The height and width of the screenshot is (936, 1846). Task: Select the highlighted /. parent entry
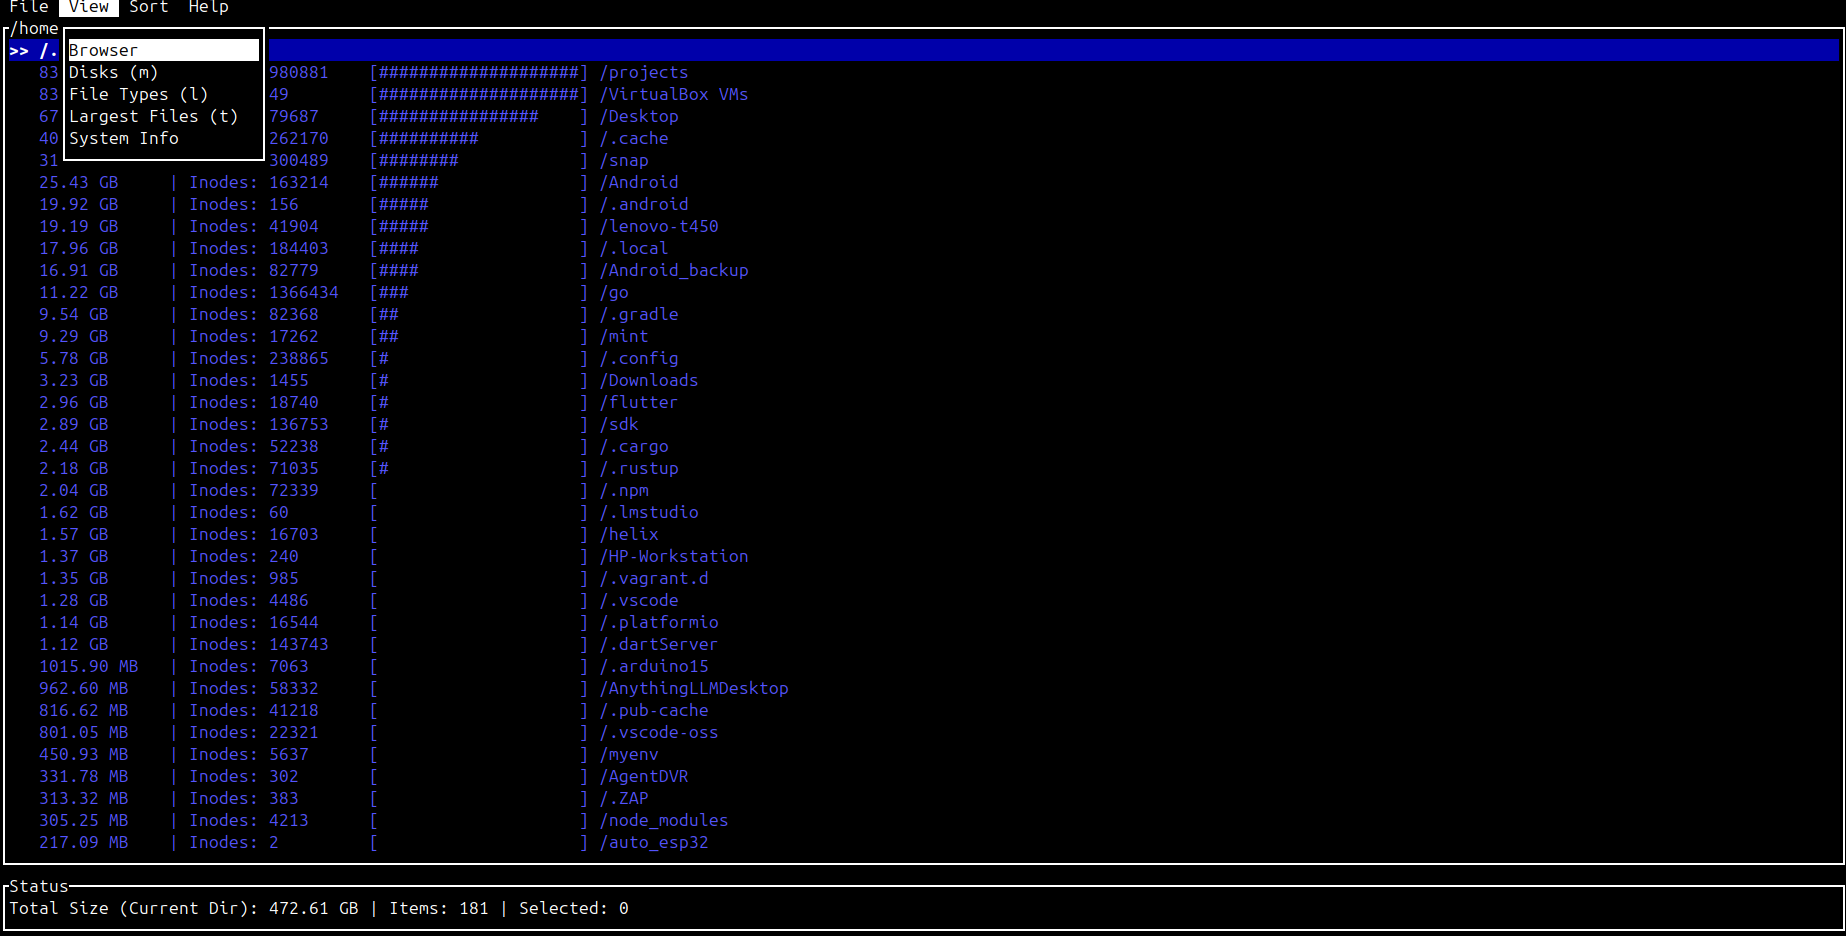(x=38, y=49)
